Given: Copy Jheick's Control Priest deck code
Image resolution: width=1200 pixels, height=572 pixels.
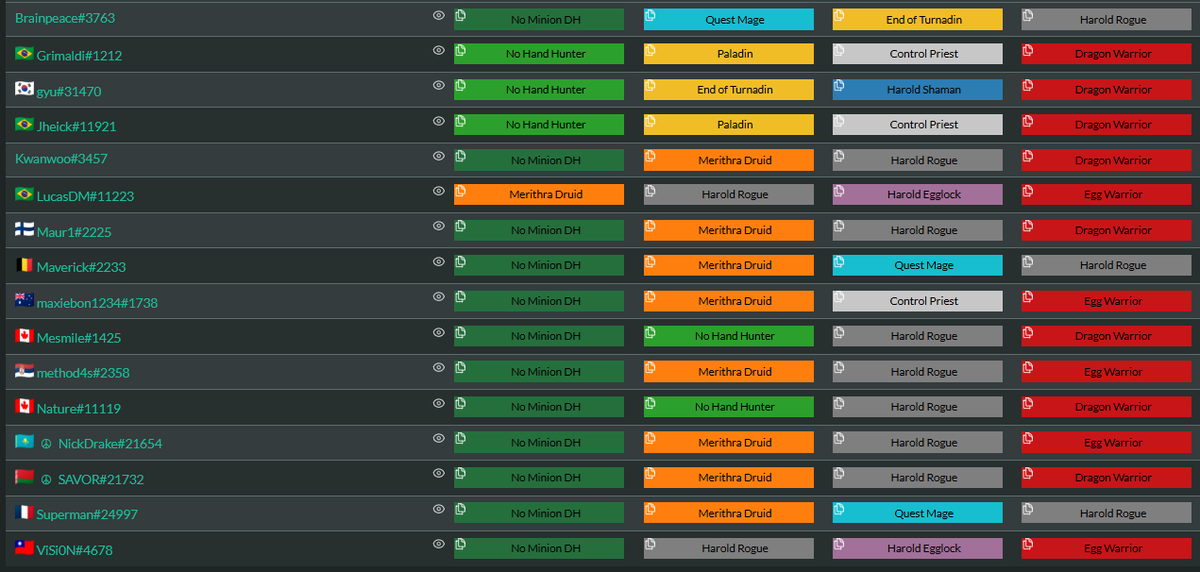Looking at the screenshot, I should (x=839, y=121).
